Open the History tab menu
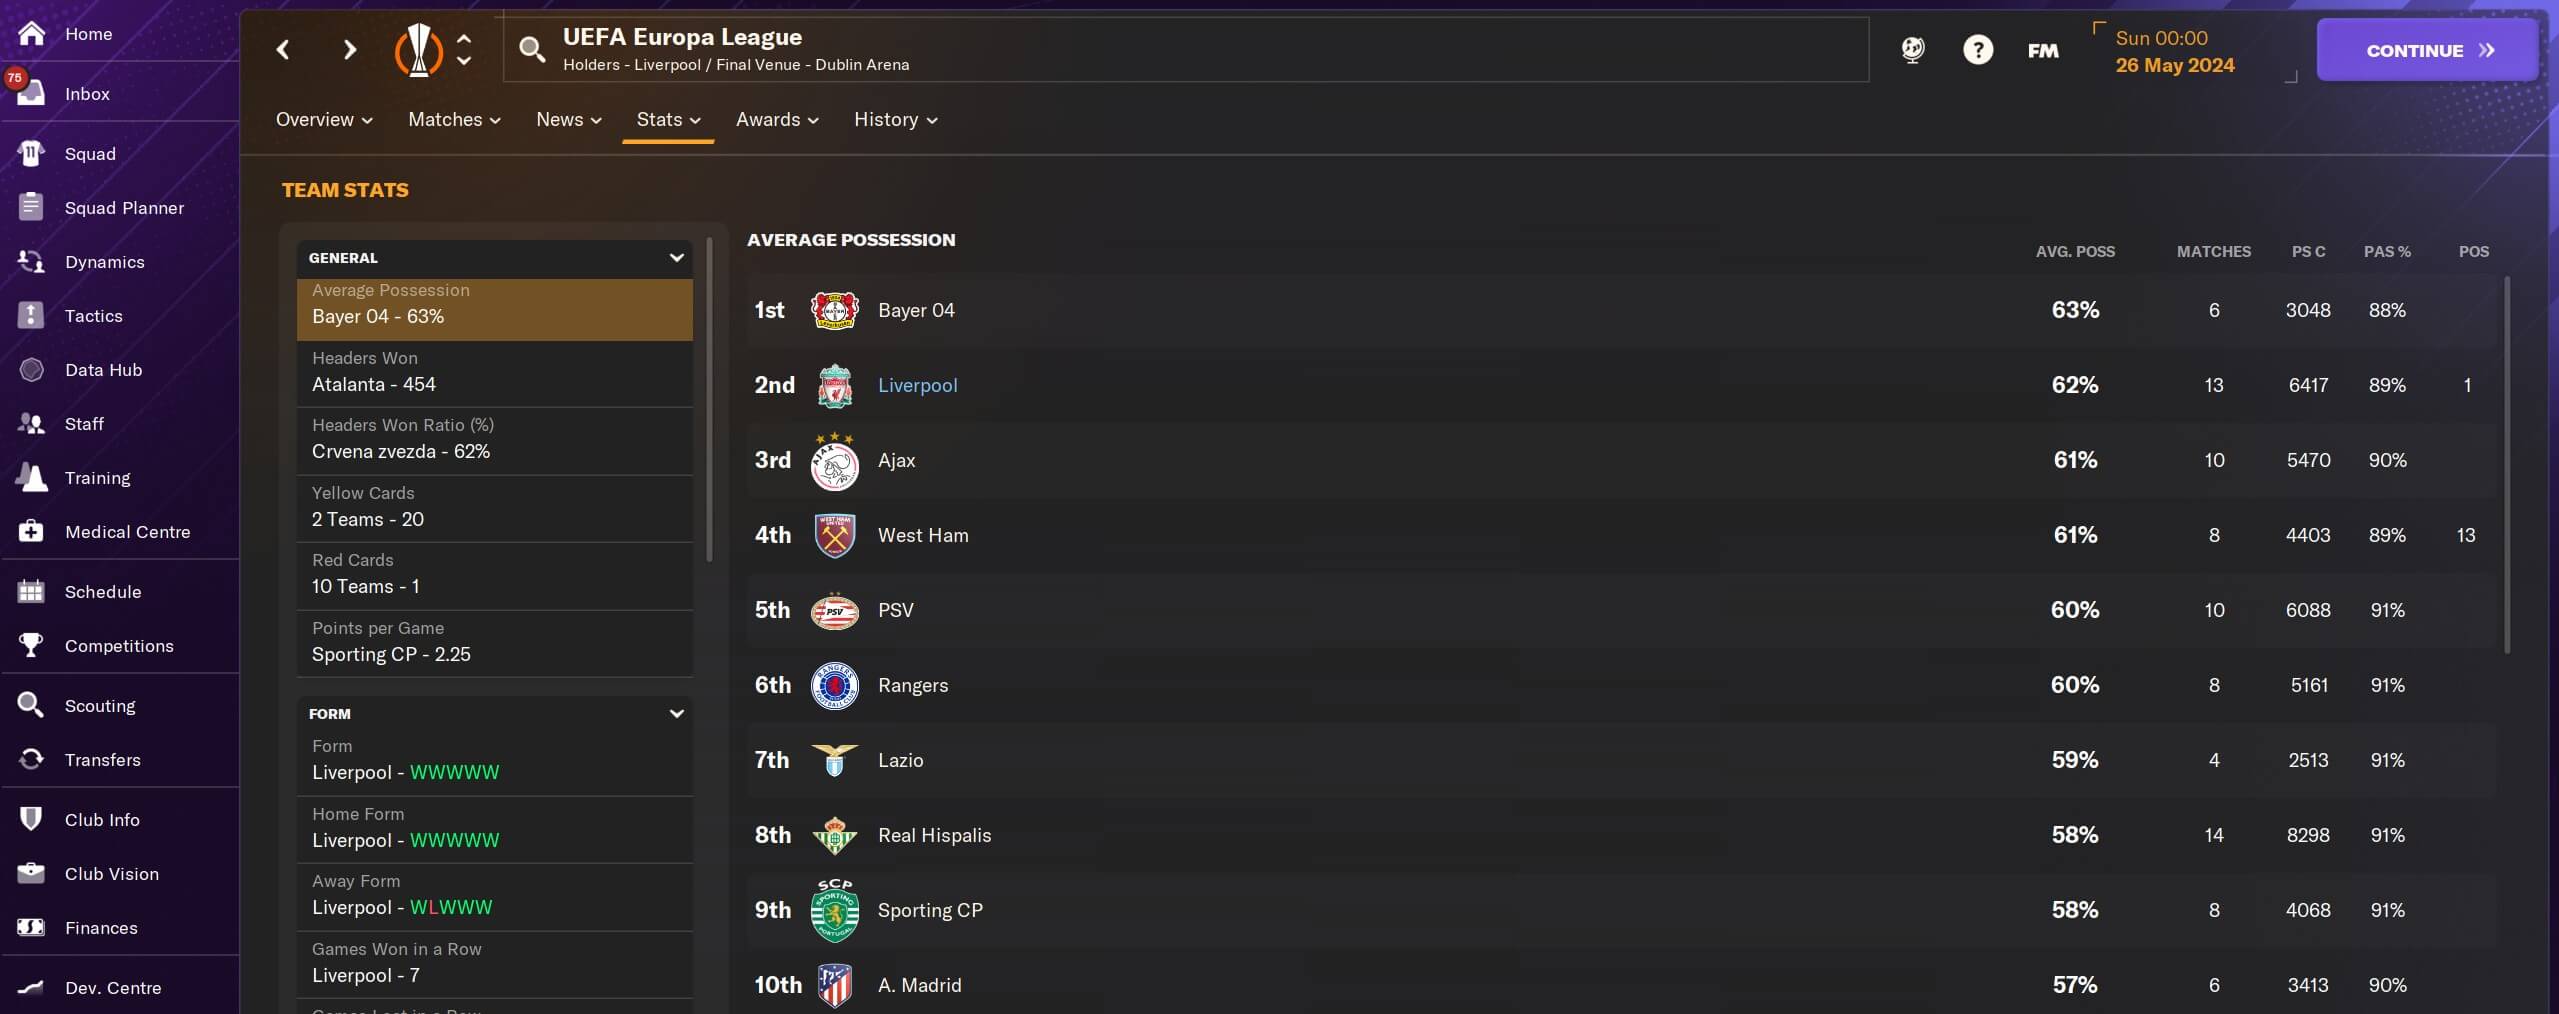The width and height of the screenshot is (2559, 1014). 895,120
